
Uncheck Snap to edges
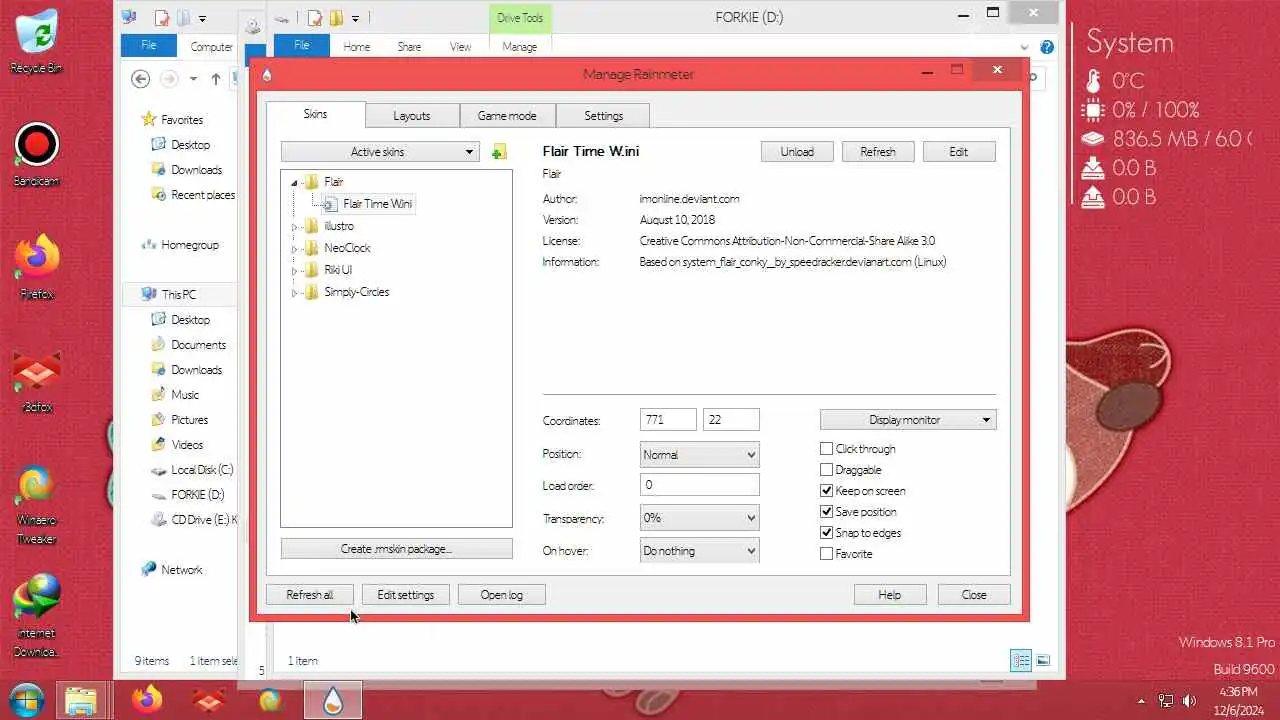click(x=826, y=533)
